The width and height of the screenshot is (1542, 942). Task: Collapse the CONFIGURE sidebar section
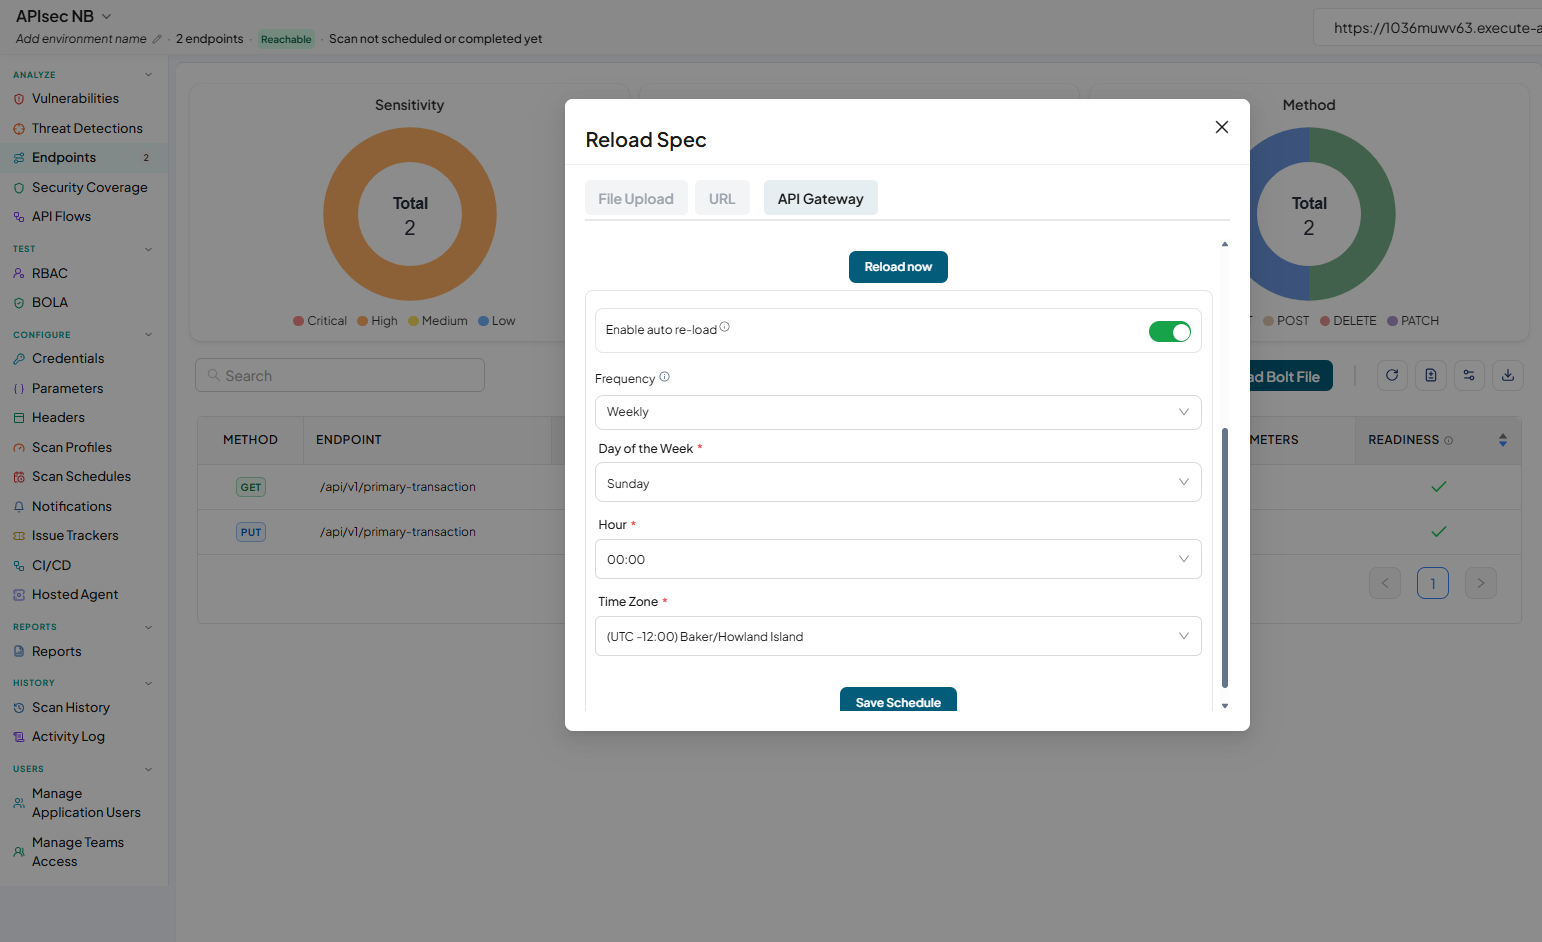(x=148, y=335)
